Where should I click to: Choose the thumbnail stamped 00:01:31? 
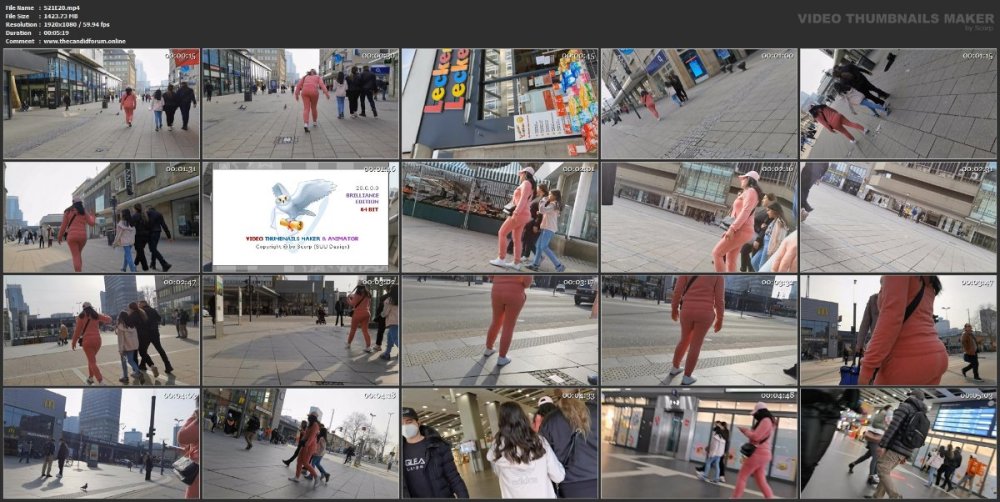[x=101, y=217]
